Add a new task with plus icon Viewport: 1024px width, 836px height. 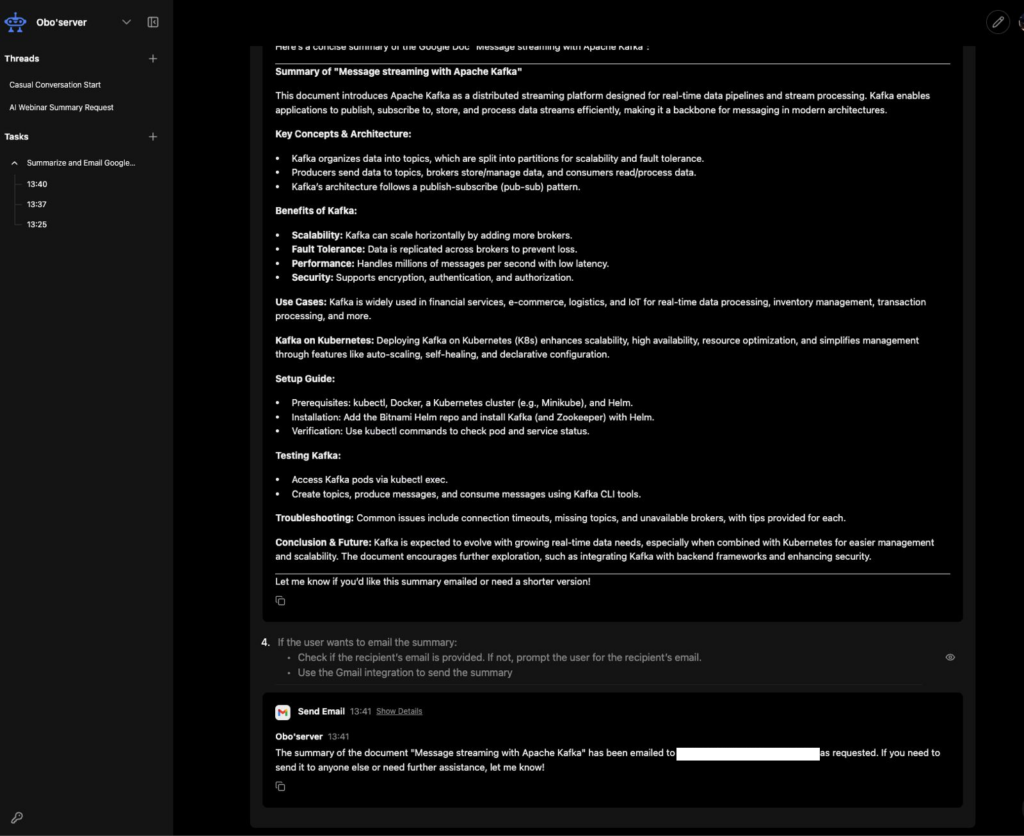[x=153, y=137]
